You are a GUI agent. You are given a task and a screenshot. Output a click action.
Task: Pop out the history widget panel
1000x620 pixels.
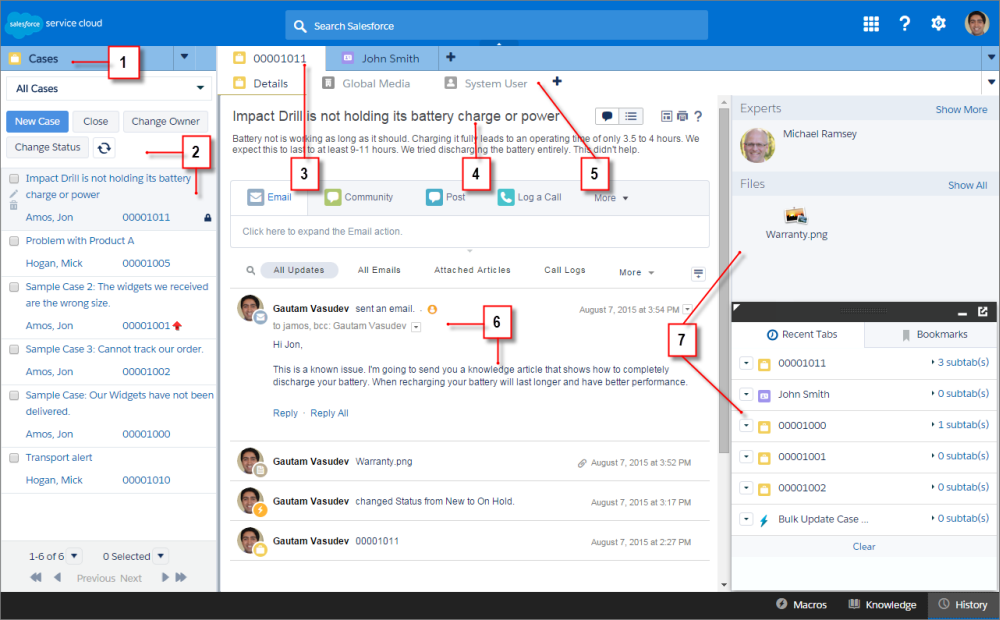(x=983, y=312)
